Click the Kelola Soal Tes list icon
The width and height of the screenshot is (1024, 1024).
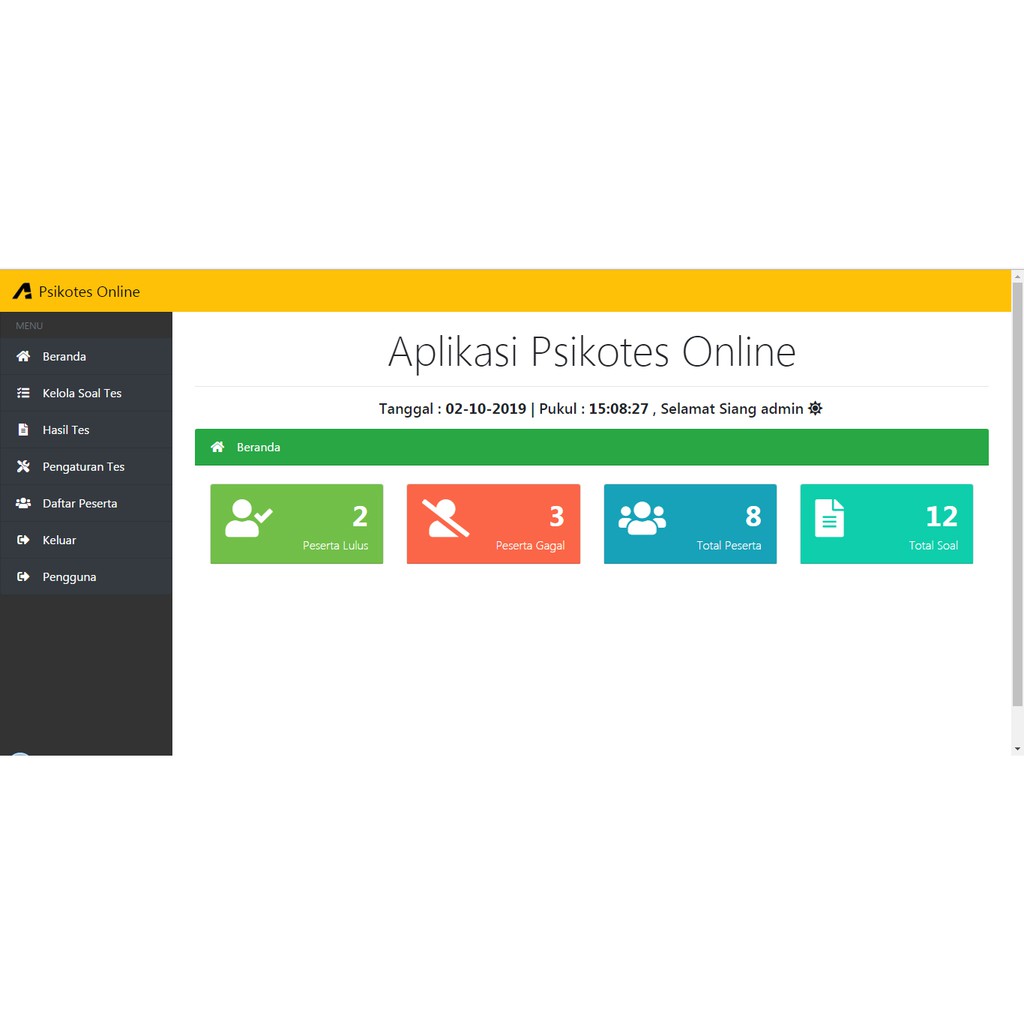coord(23,393)
